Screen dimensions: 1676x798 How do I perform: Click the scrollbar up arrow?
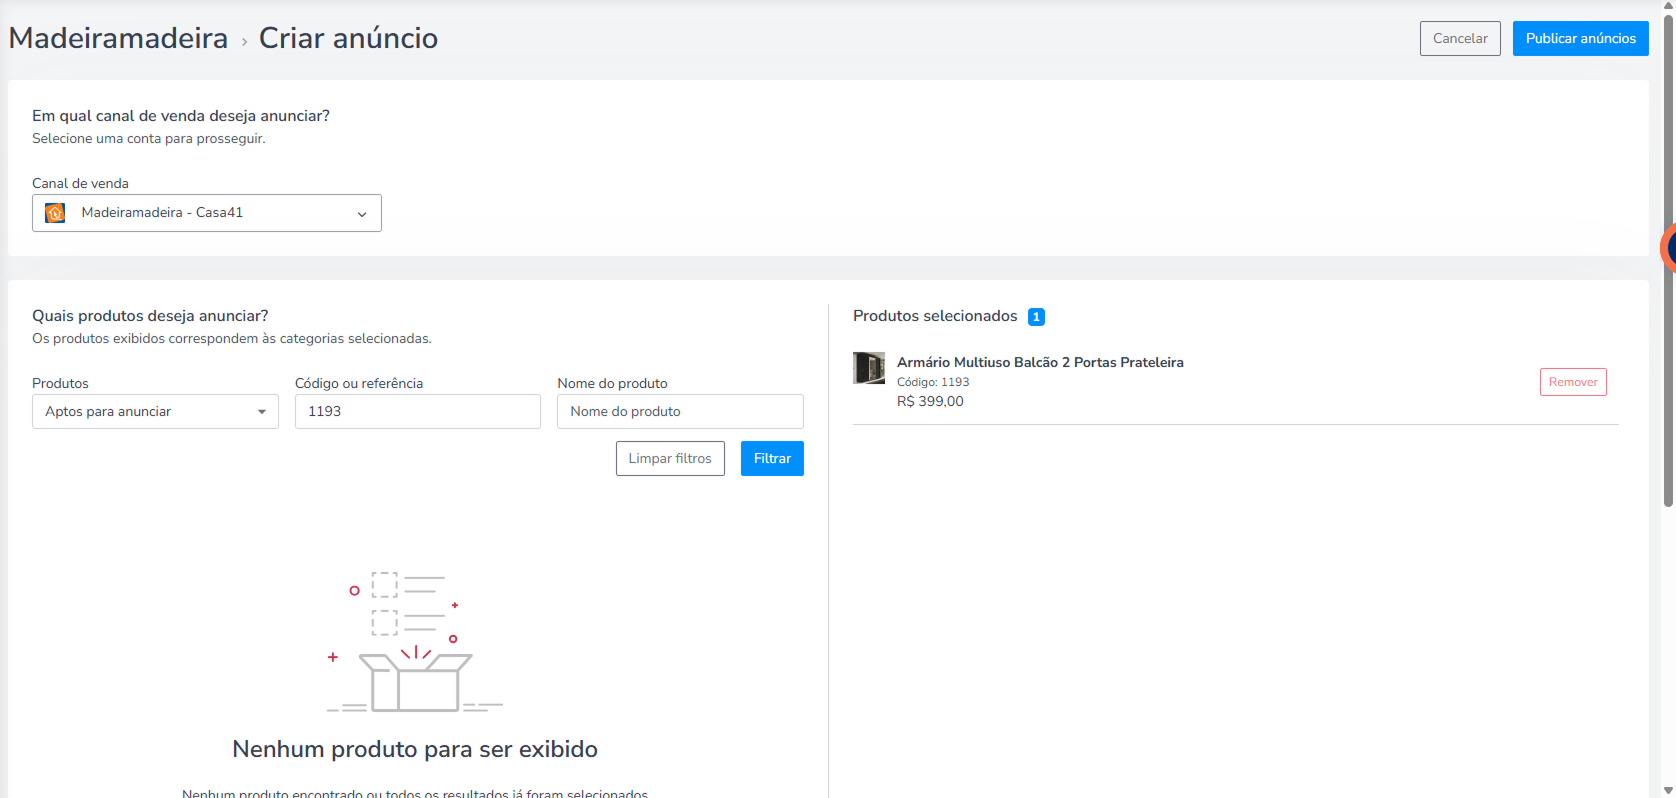(1668, 6)
